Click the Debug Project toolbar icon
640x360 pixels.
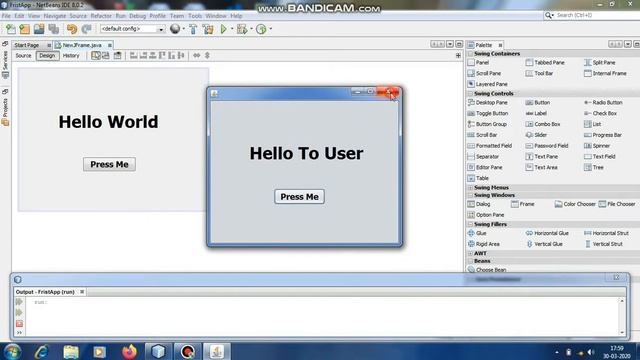tap(242, 29)
